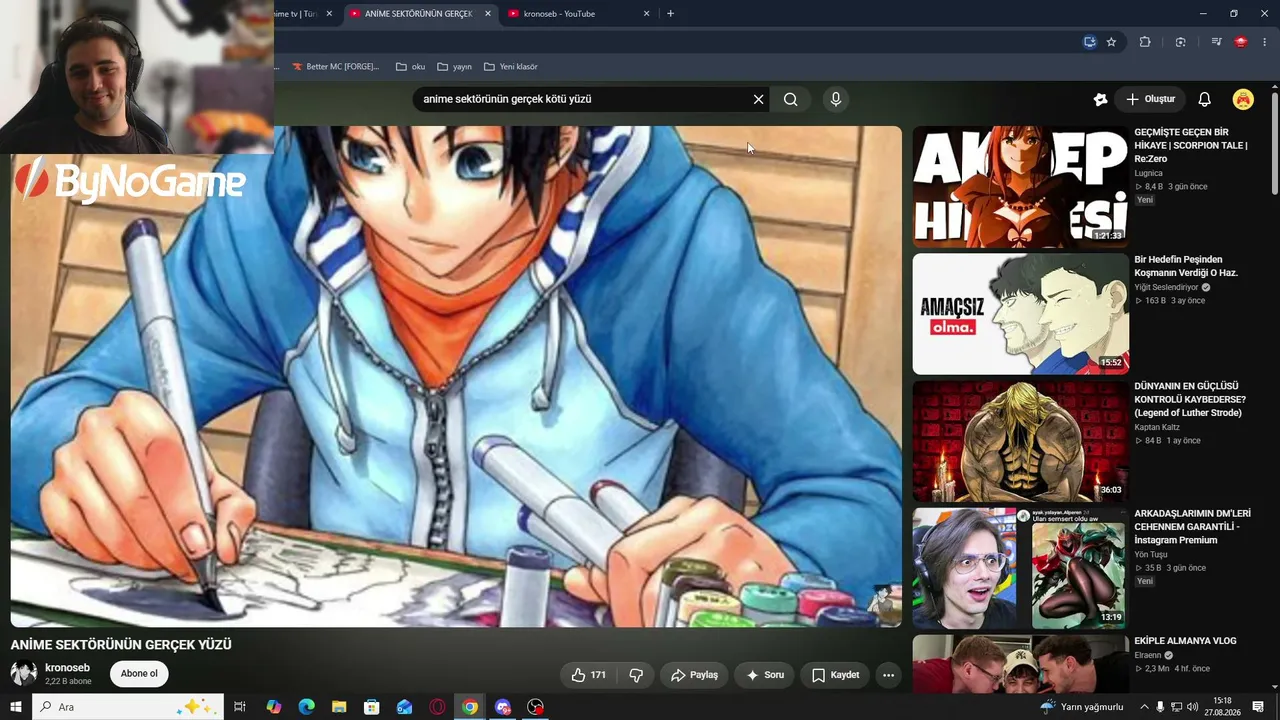Launch Copilot from the taskbar
The height and width of the screenshot is (720, 1280).
[x=274, y=707]
